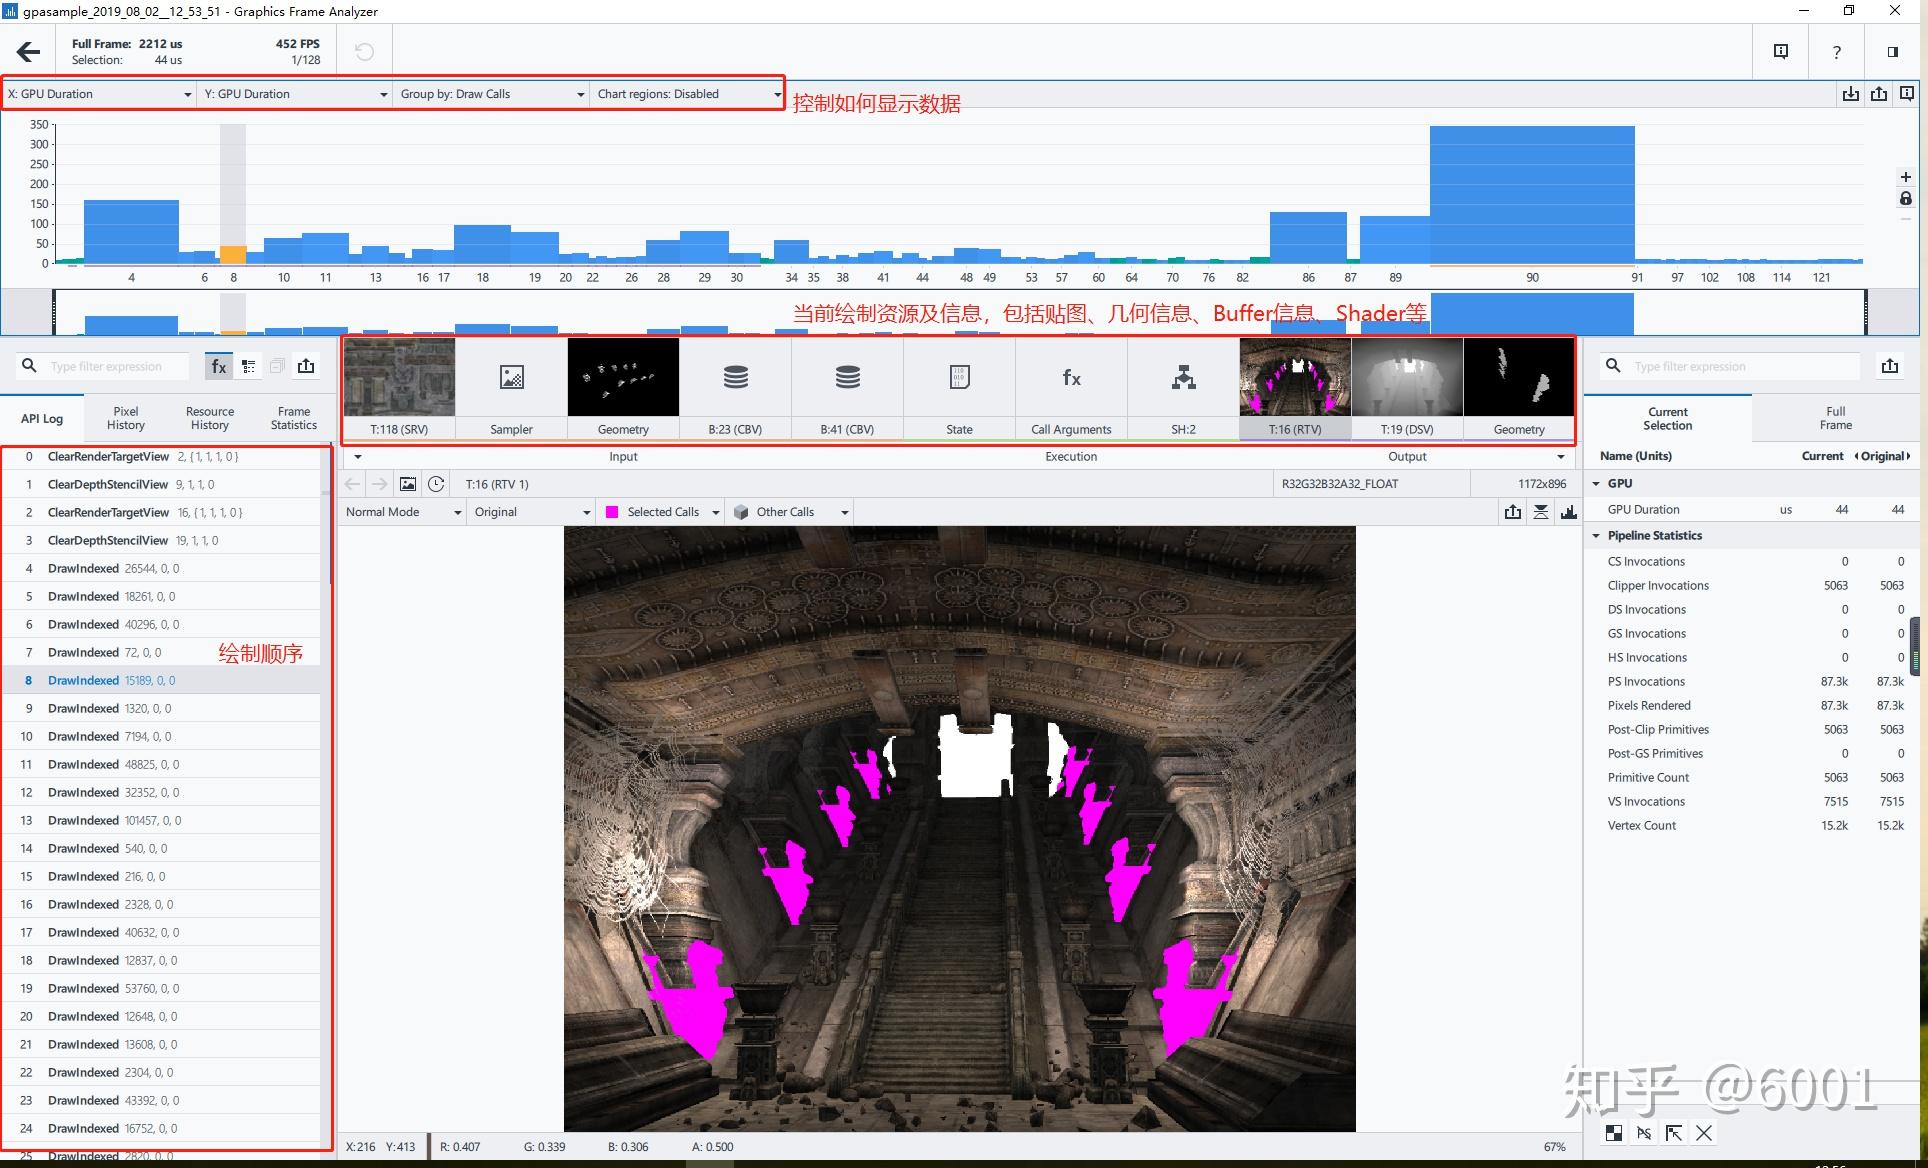Collapse the Pipeline Statistics section
This screenshot has height=1168, width=1928.
point(1596,536)
